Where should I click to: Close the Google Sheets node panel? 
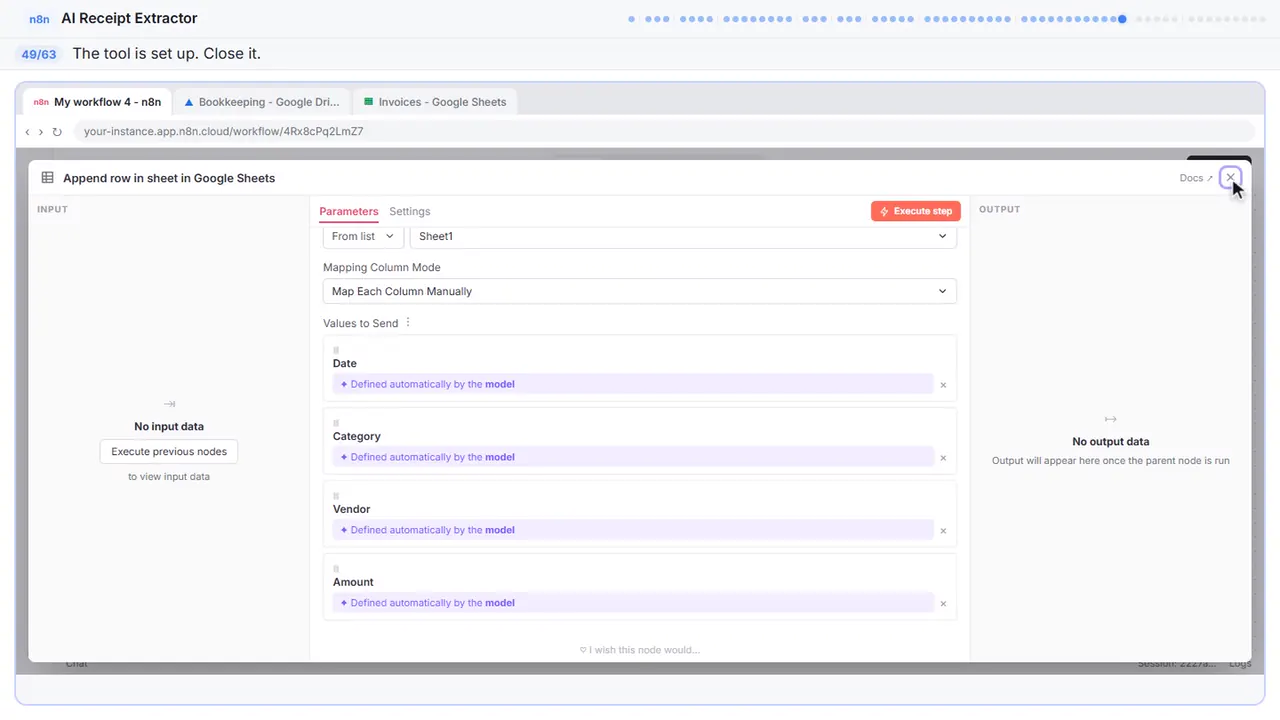[1231, 177]
